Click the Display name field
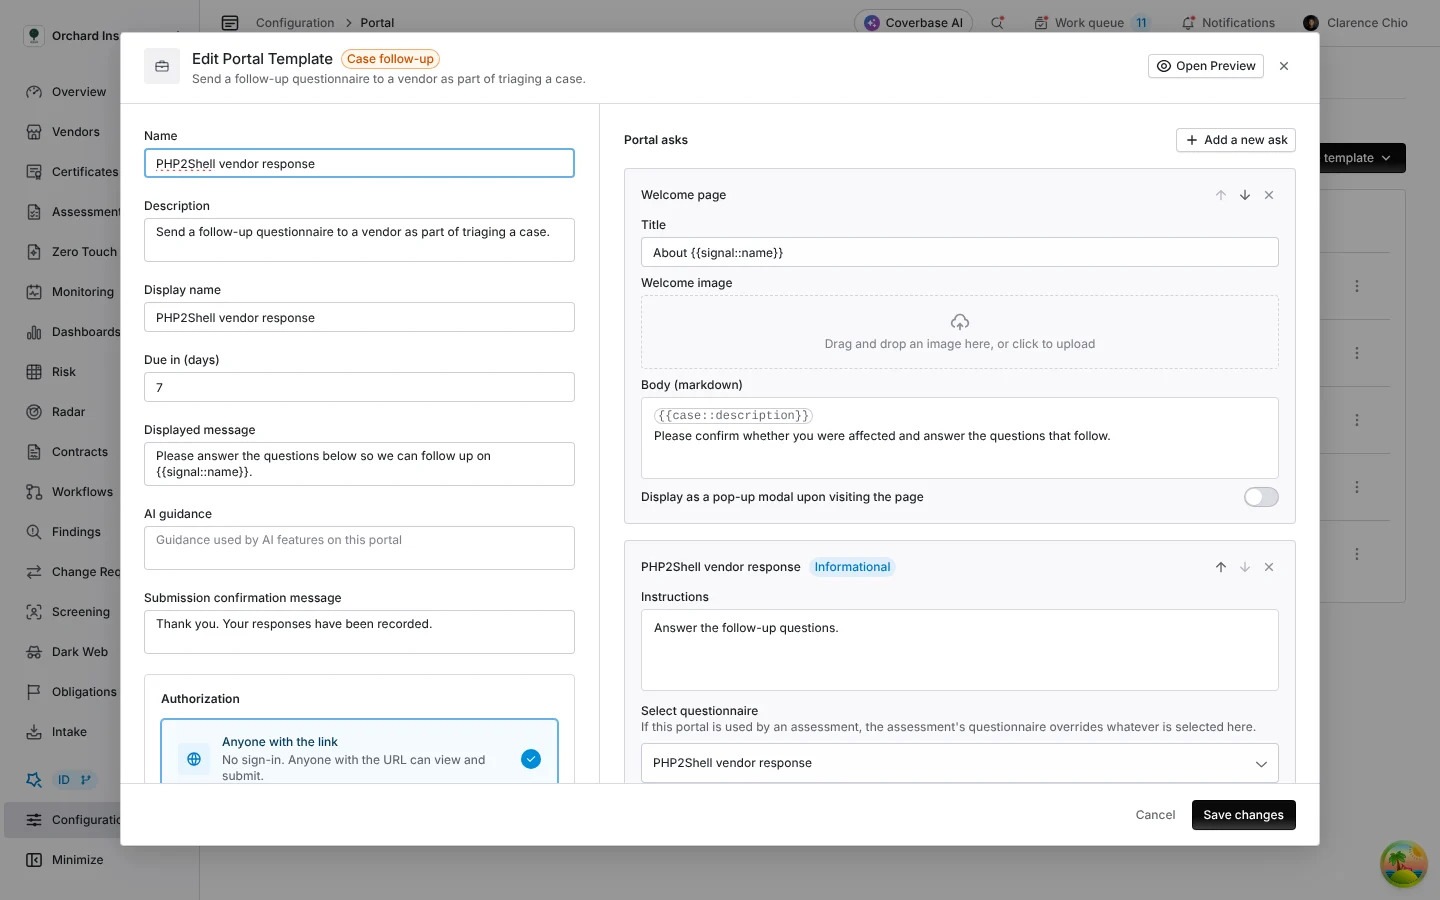 [359, 317]
